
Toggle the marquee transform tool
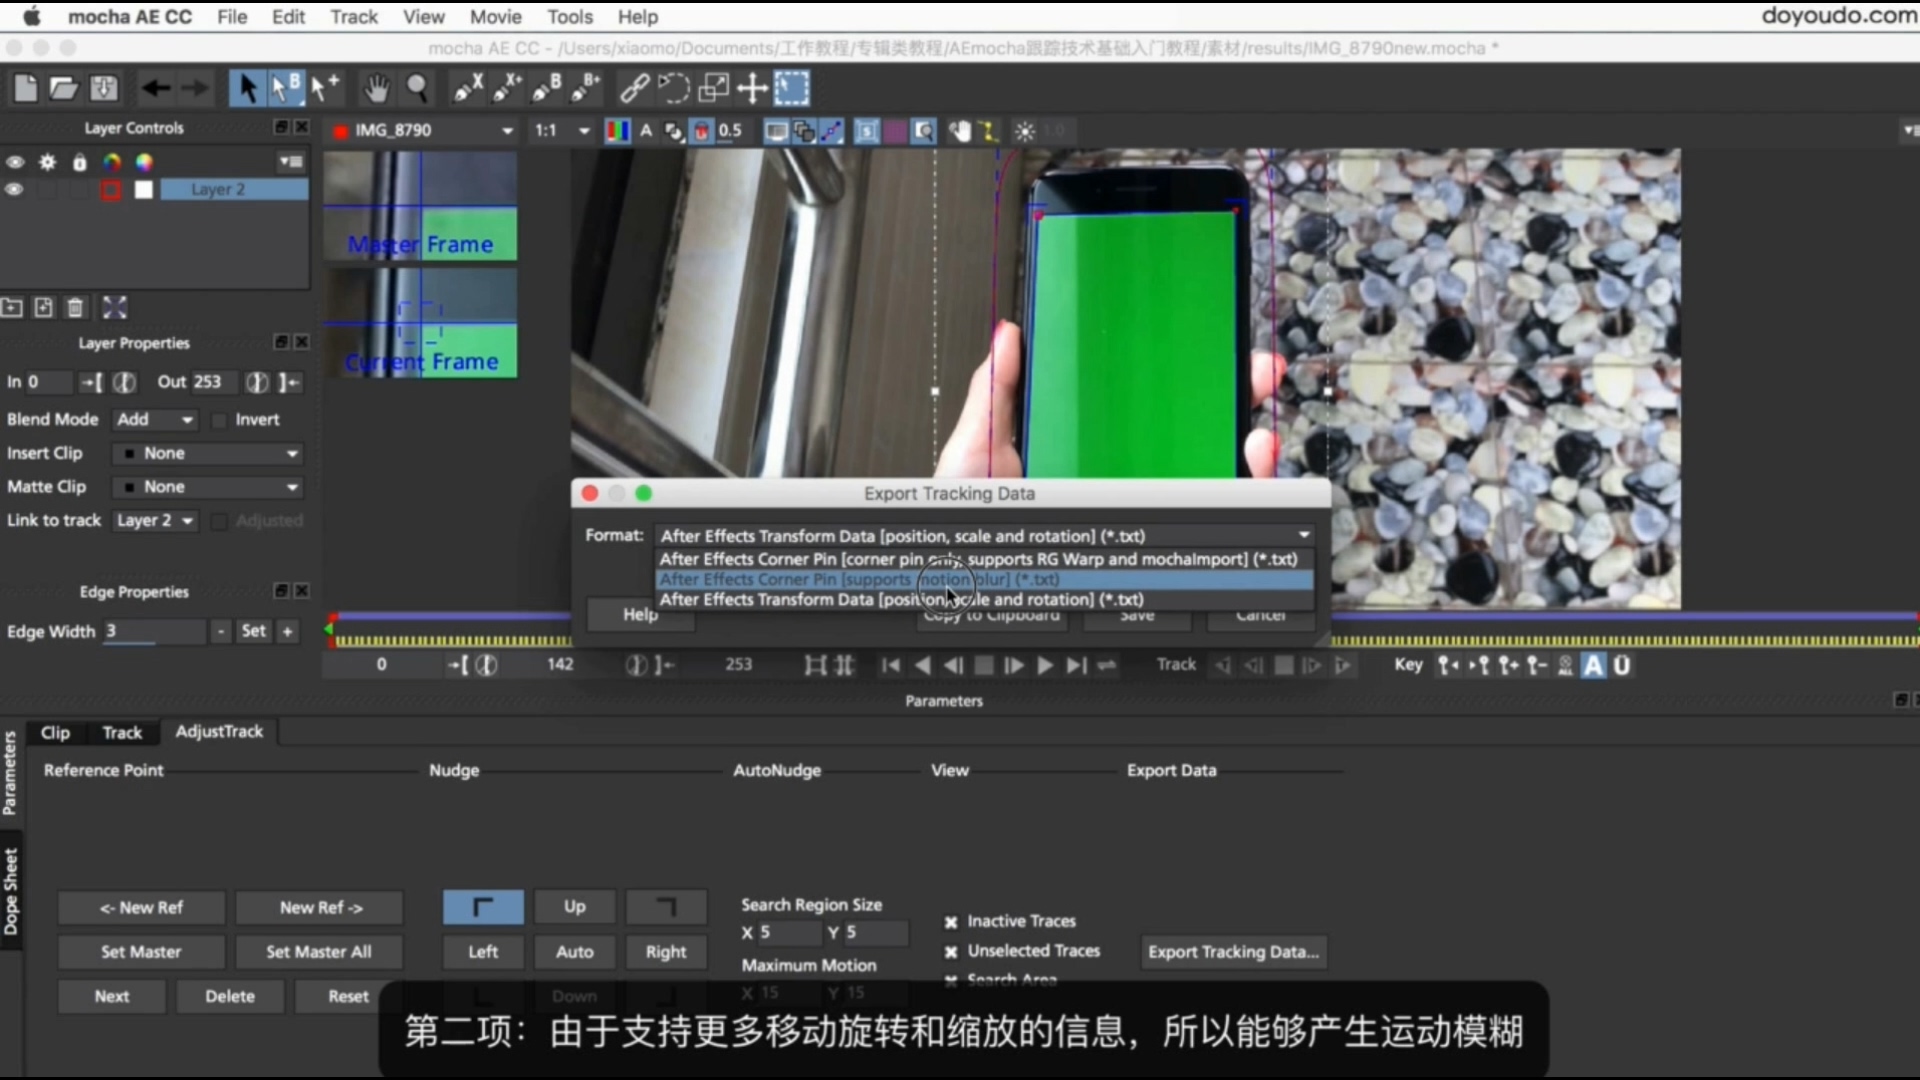(x=792, y=89)
